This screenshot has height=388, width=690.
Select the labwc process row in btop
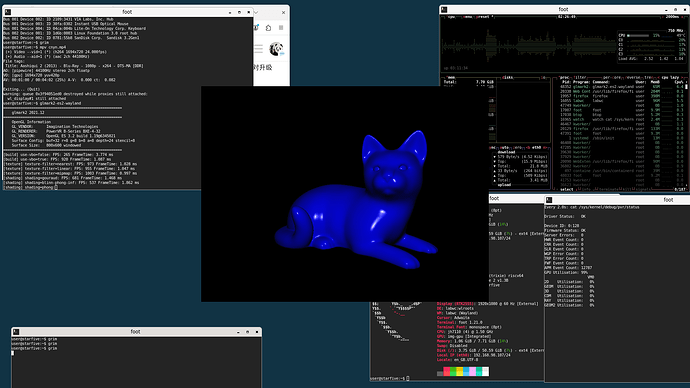tap(621, 101)
